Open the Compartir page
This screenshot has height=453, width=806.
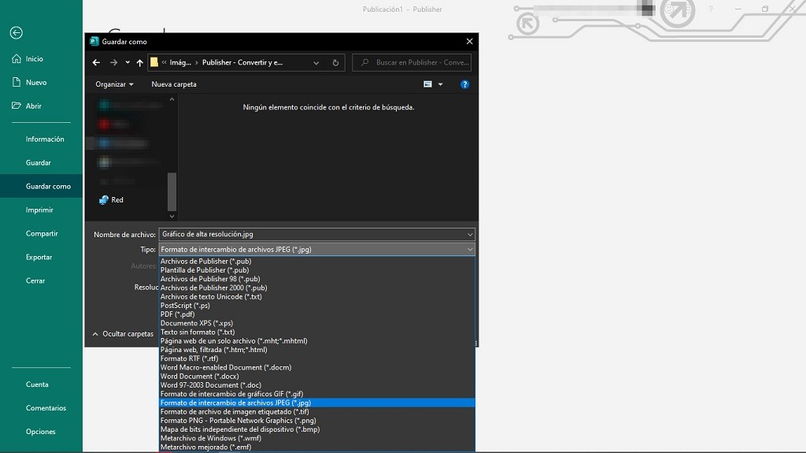pyautogui.click(x=41, y=233)
